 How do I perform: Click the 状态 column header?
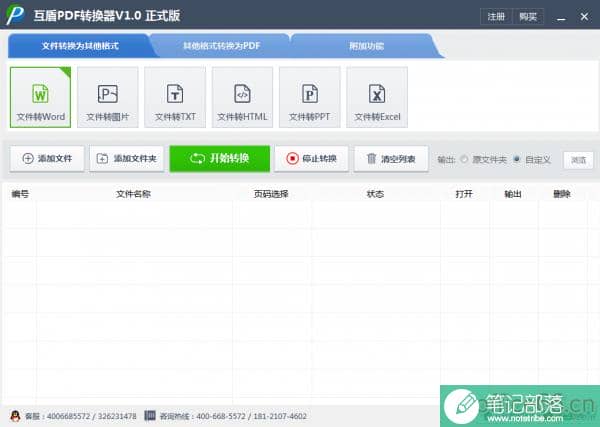(x=375, y=194)
